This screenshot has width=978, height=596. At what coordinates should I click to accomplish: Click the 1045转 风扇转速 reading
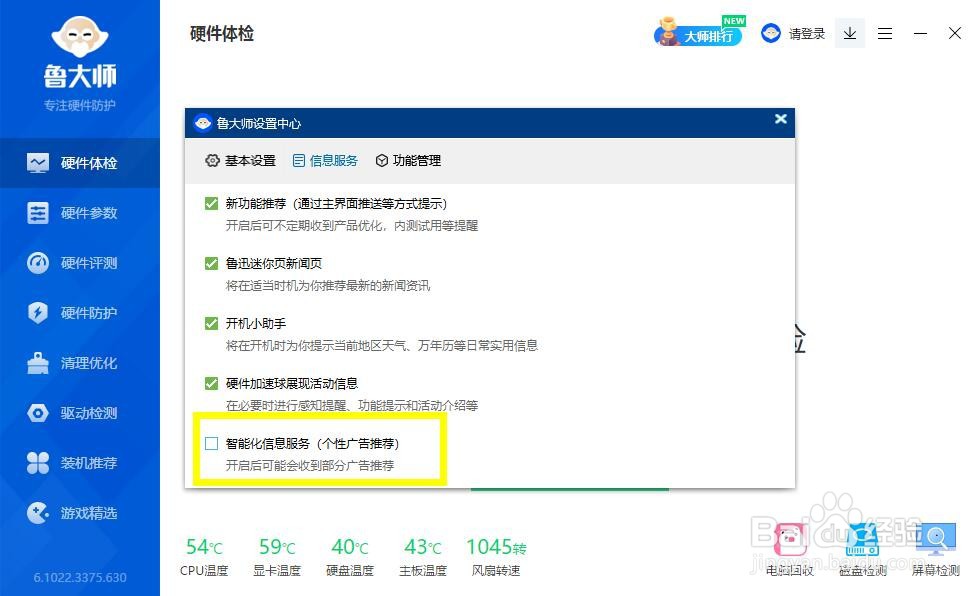coord(496,556)
